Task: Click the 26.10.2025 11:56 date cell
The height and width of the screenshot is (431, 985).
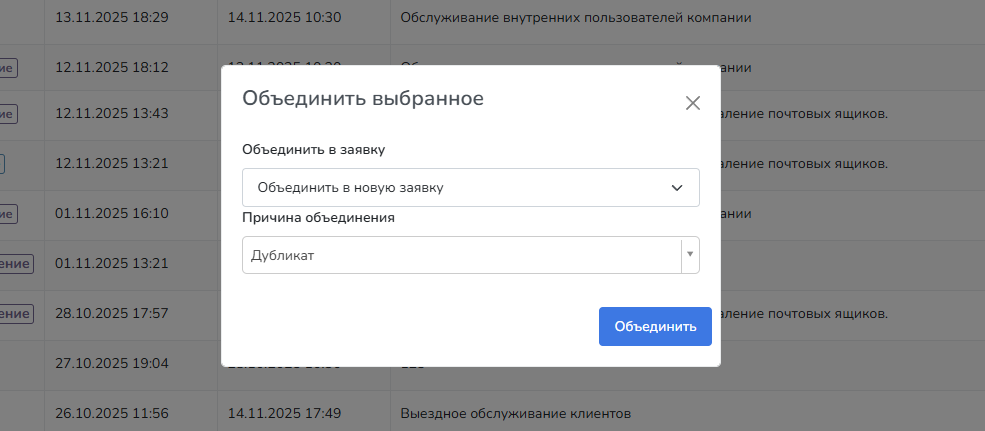Action: 112,413
